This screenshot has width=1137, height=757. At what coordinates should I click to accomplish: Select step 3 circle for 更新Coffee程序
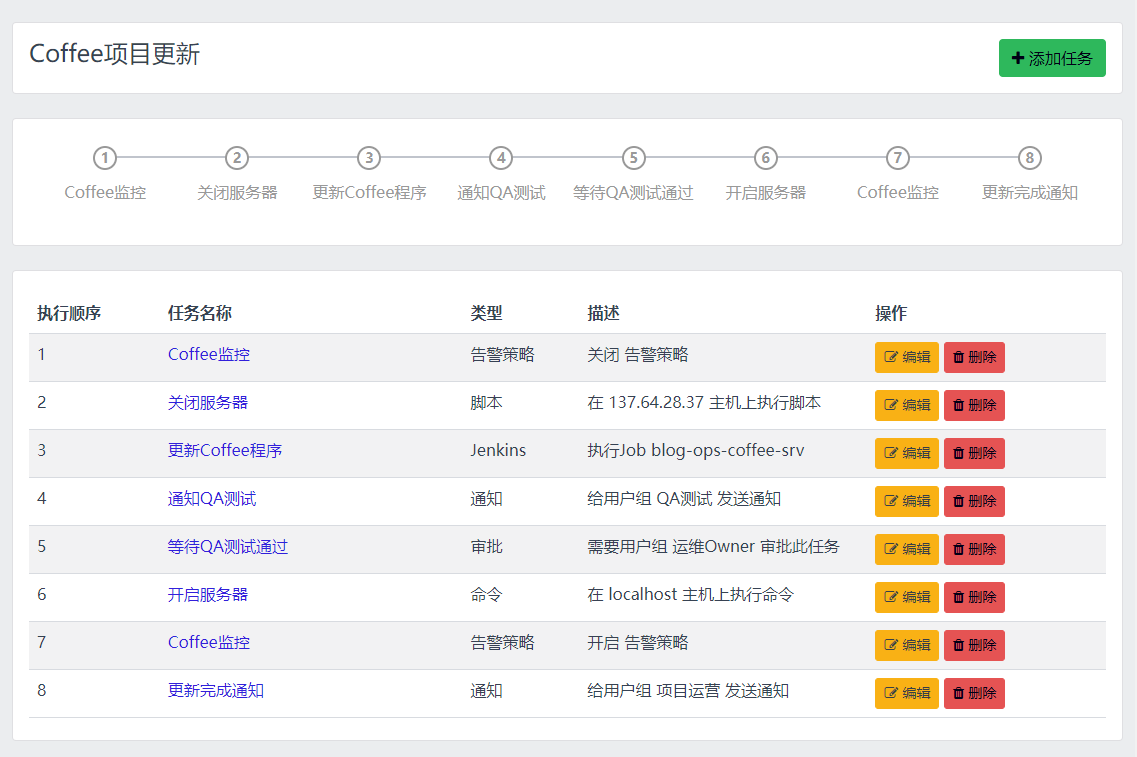[x=369, y=158]
